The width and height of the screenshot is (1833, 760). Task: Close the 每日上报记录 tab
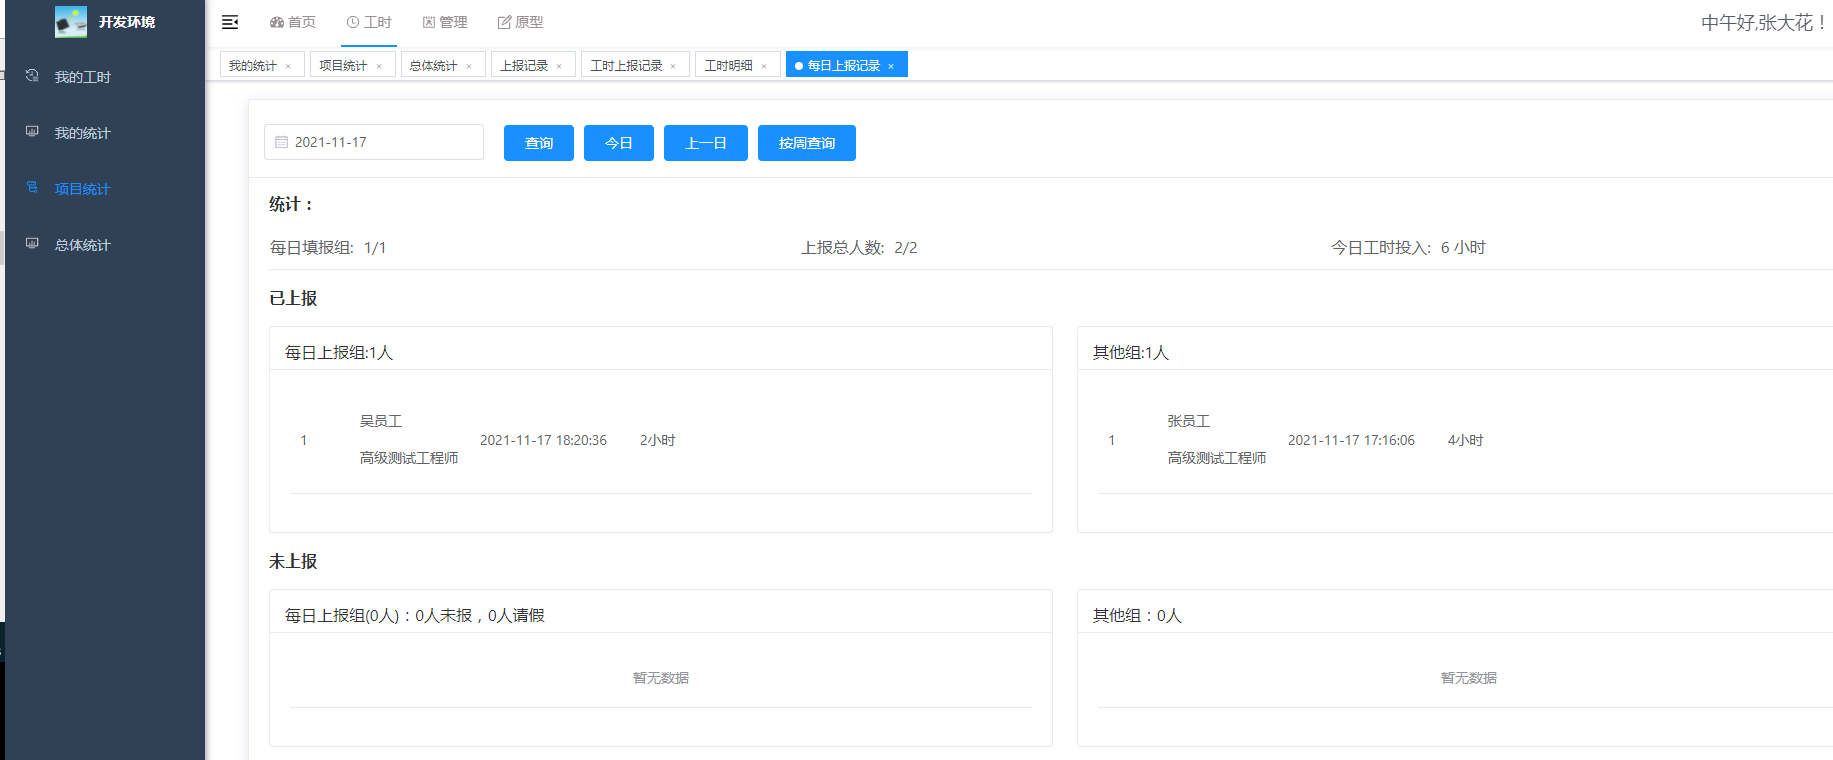coord(891,66)
